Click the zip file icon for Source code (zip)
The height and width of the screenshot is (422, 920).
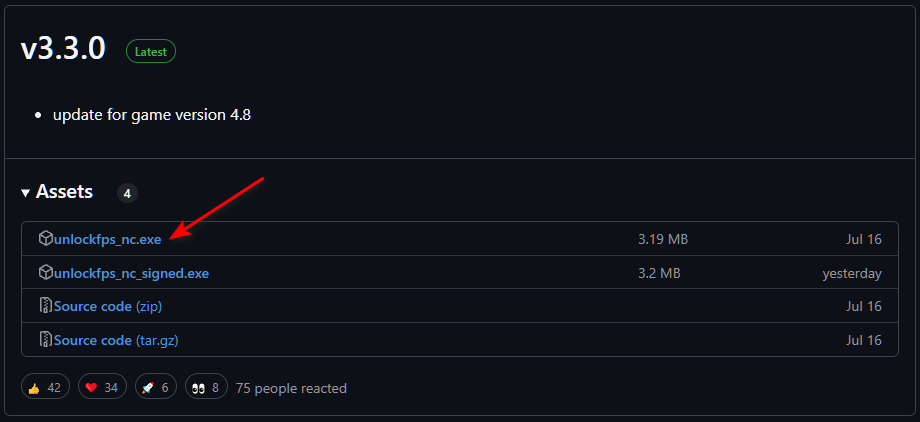pyautogui.click(x=45, y=306)
